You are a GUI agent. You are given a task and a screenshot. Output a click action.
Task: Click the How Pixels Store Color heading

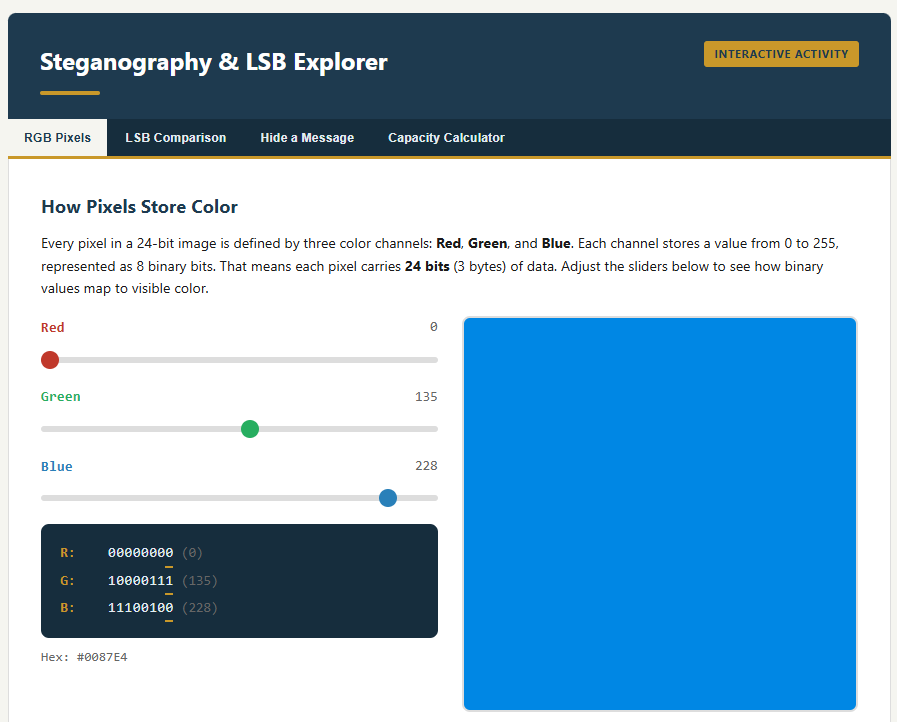point(139,207)
